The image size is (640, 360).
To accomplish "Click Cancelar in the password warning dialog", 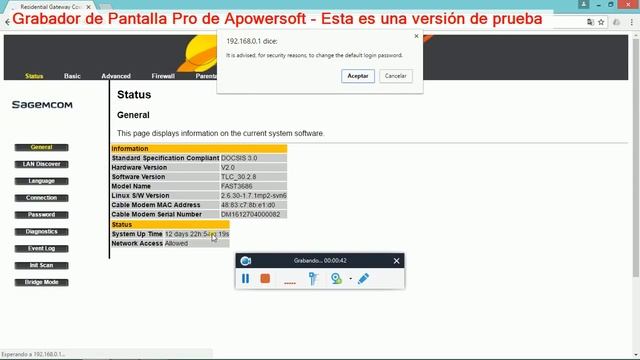I will click(x=396, y=76).
